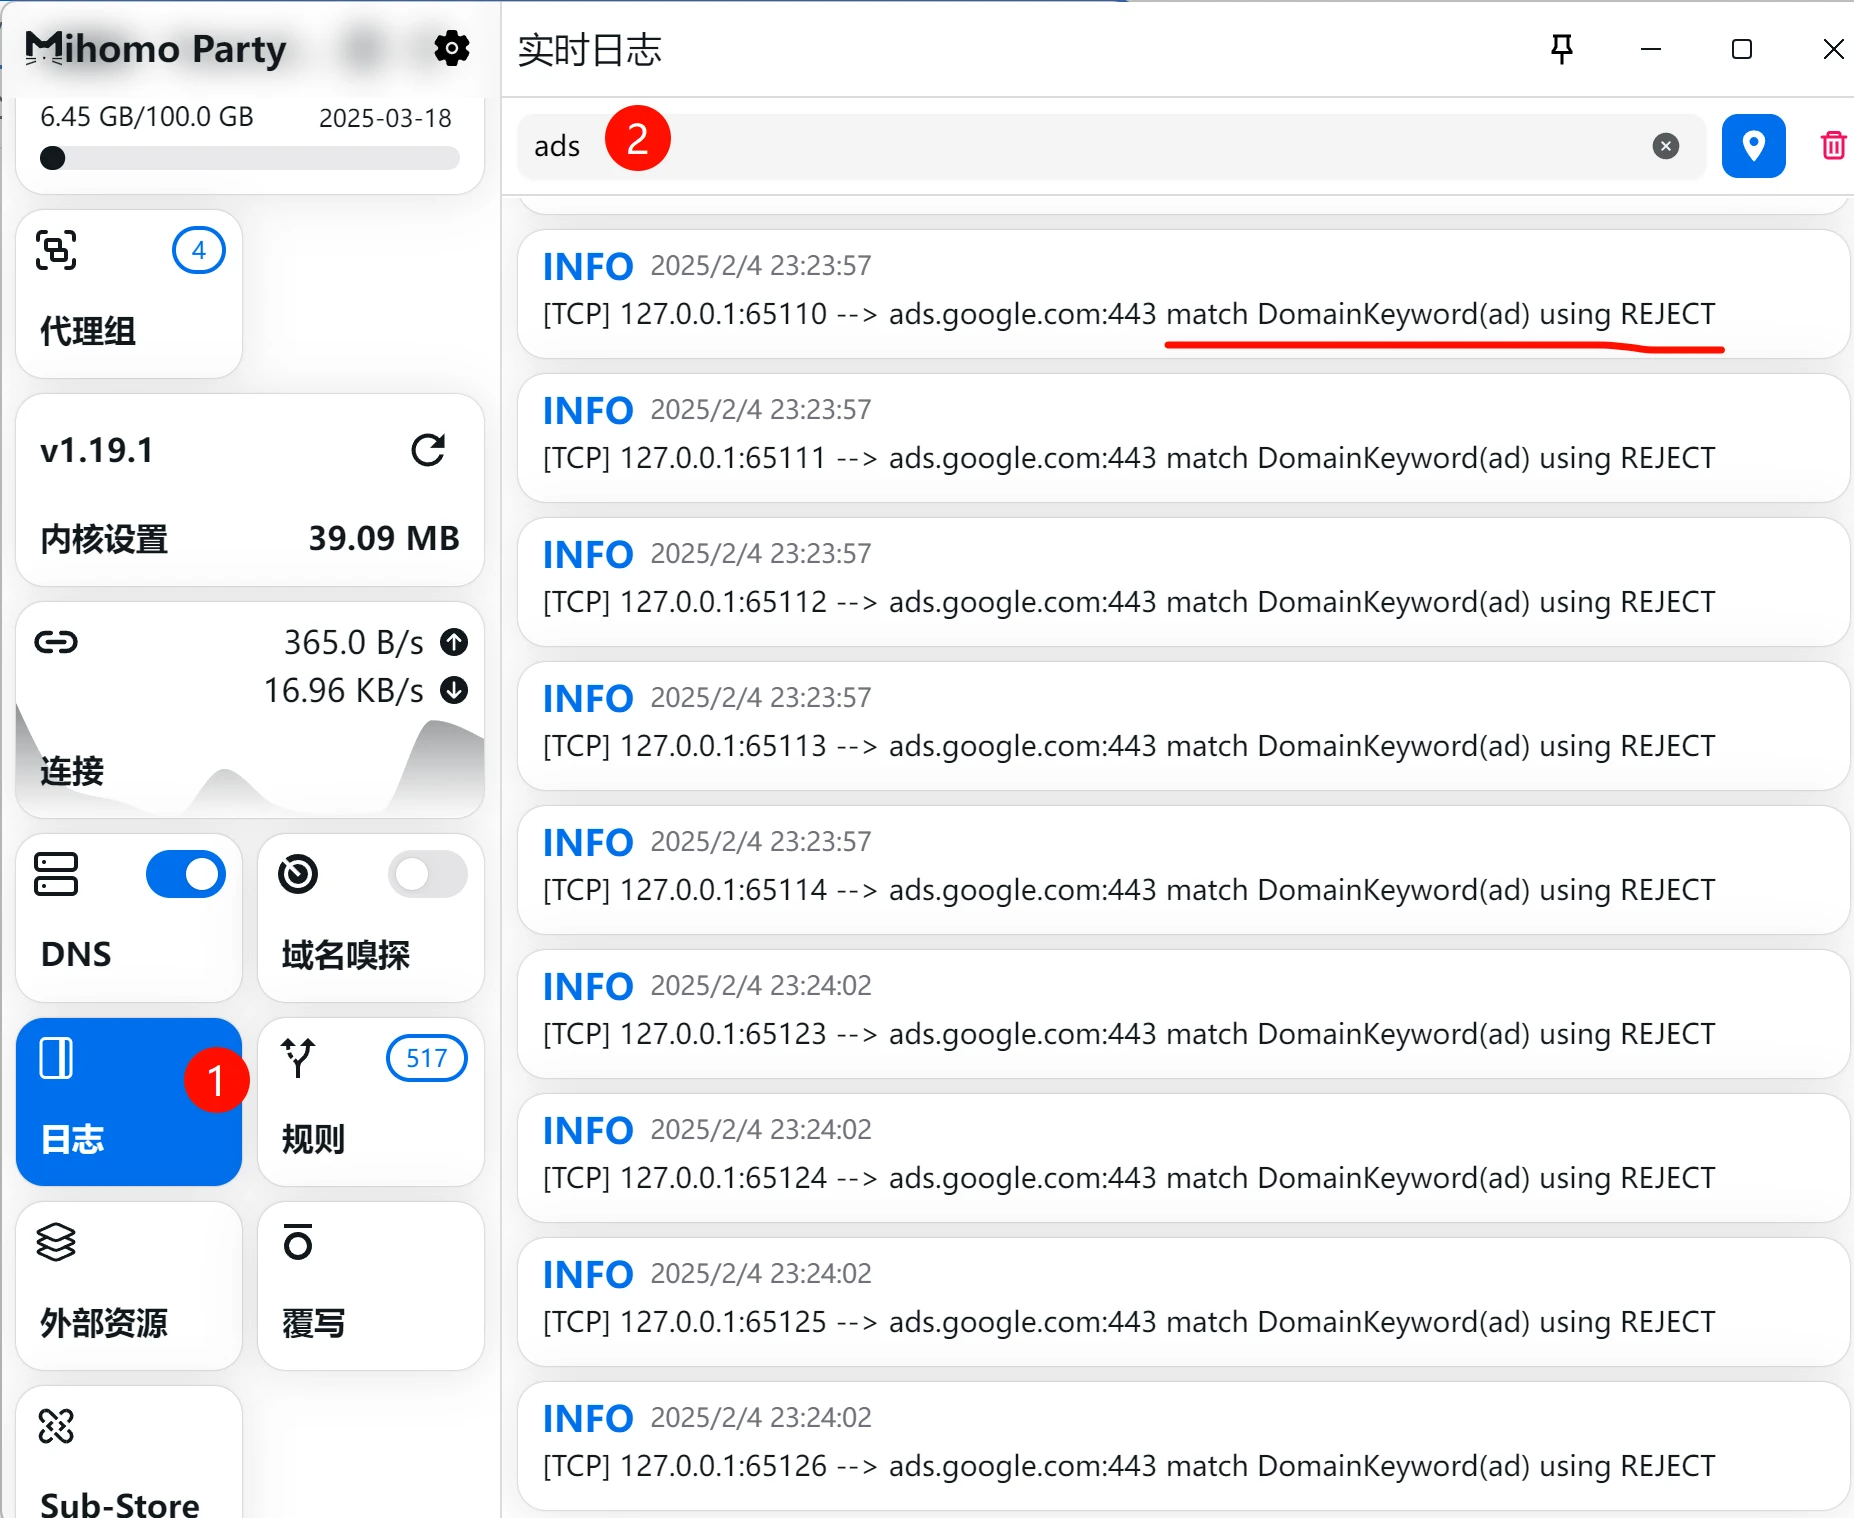The height and width of the screenshot is (1518, 1854).
Task: Click the Mihomo Party app title
Action: click(x=156, y=48)
